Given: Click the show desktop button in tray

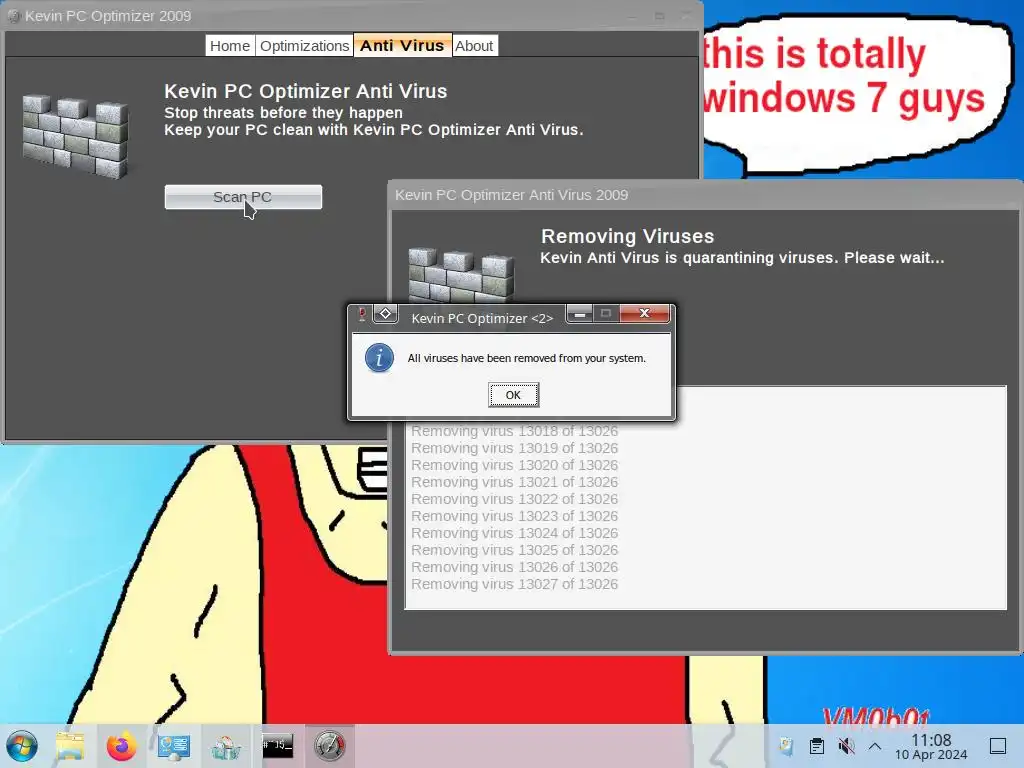Looking at the screenshot, I should point(998,746).
